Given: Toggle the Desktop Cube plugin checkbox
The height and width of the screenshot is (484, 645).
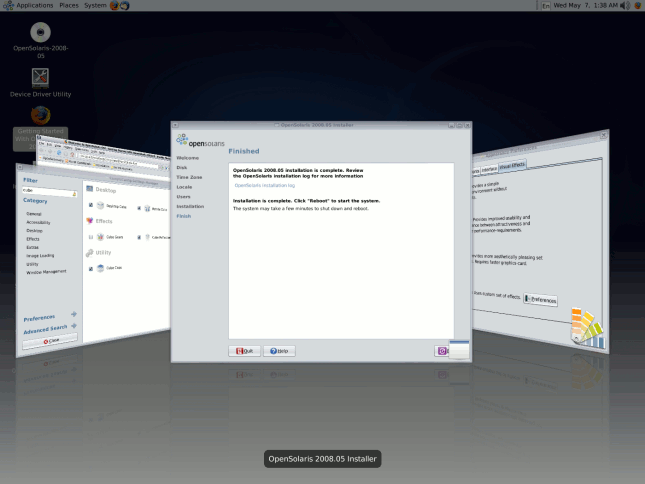Looking at the screenshot, I should tap(91, 205).
